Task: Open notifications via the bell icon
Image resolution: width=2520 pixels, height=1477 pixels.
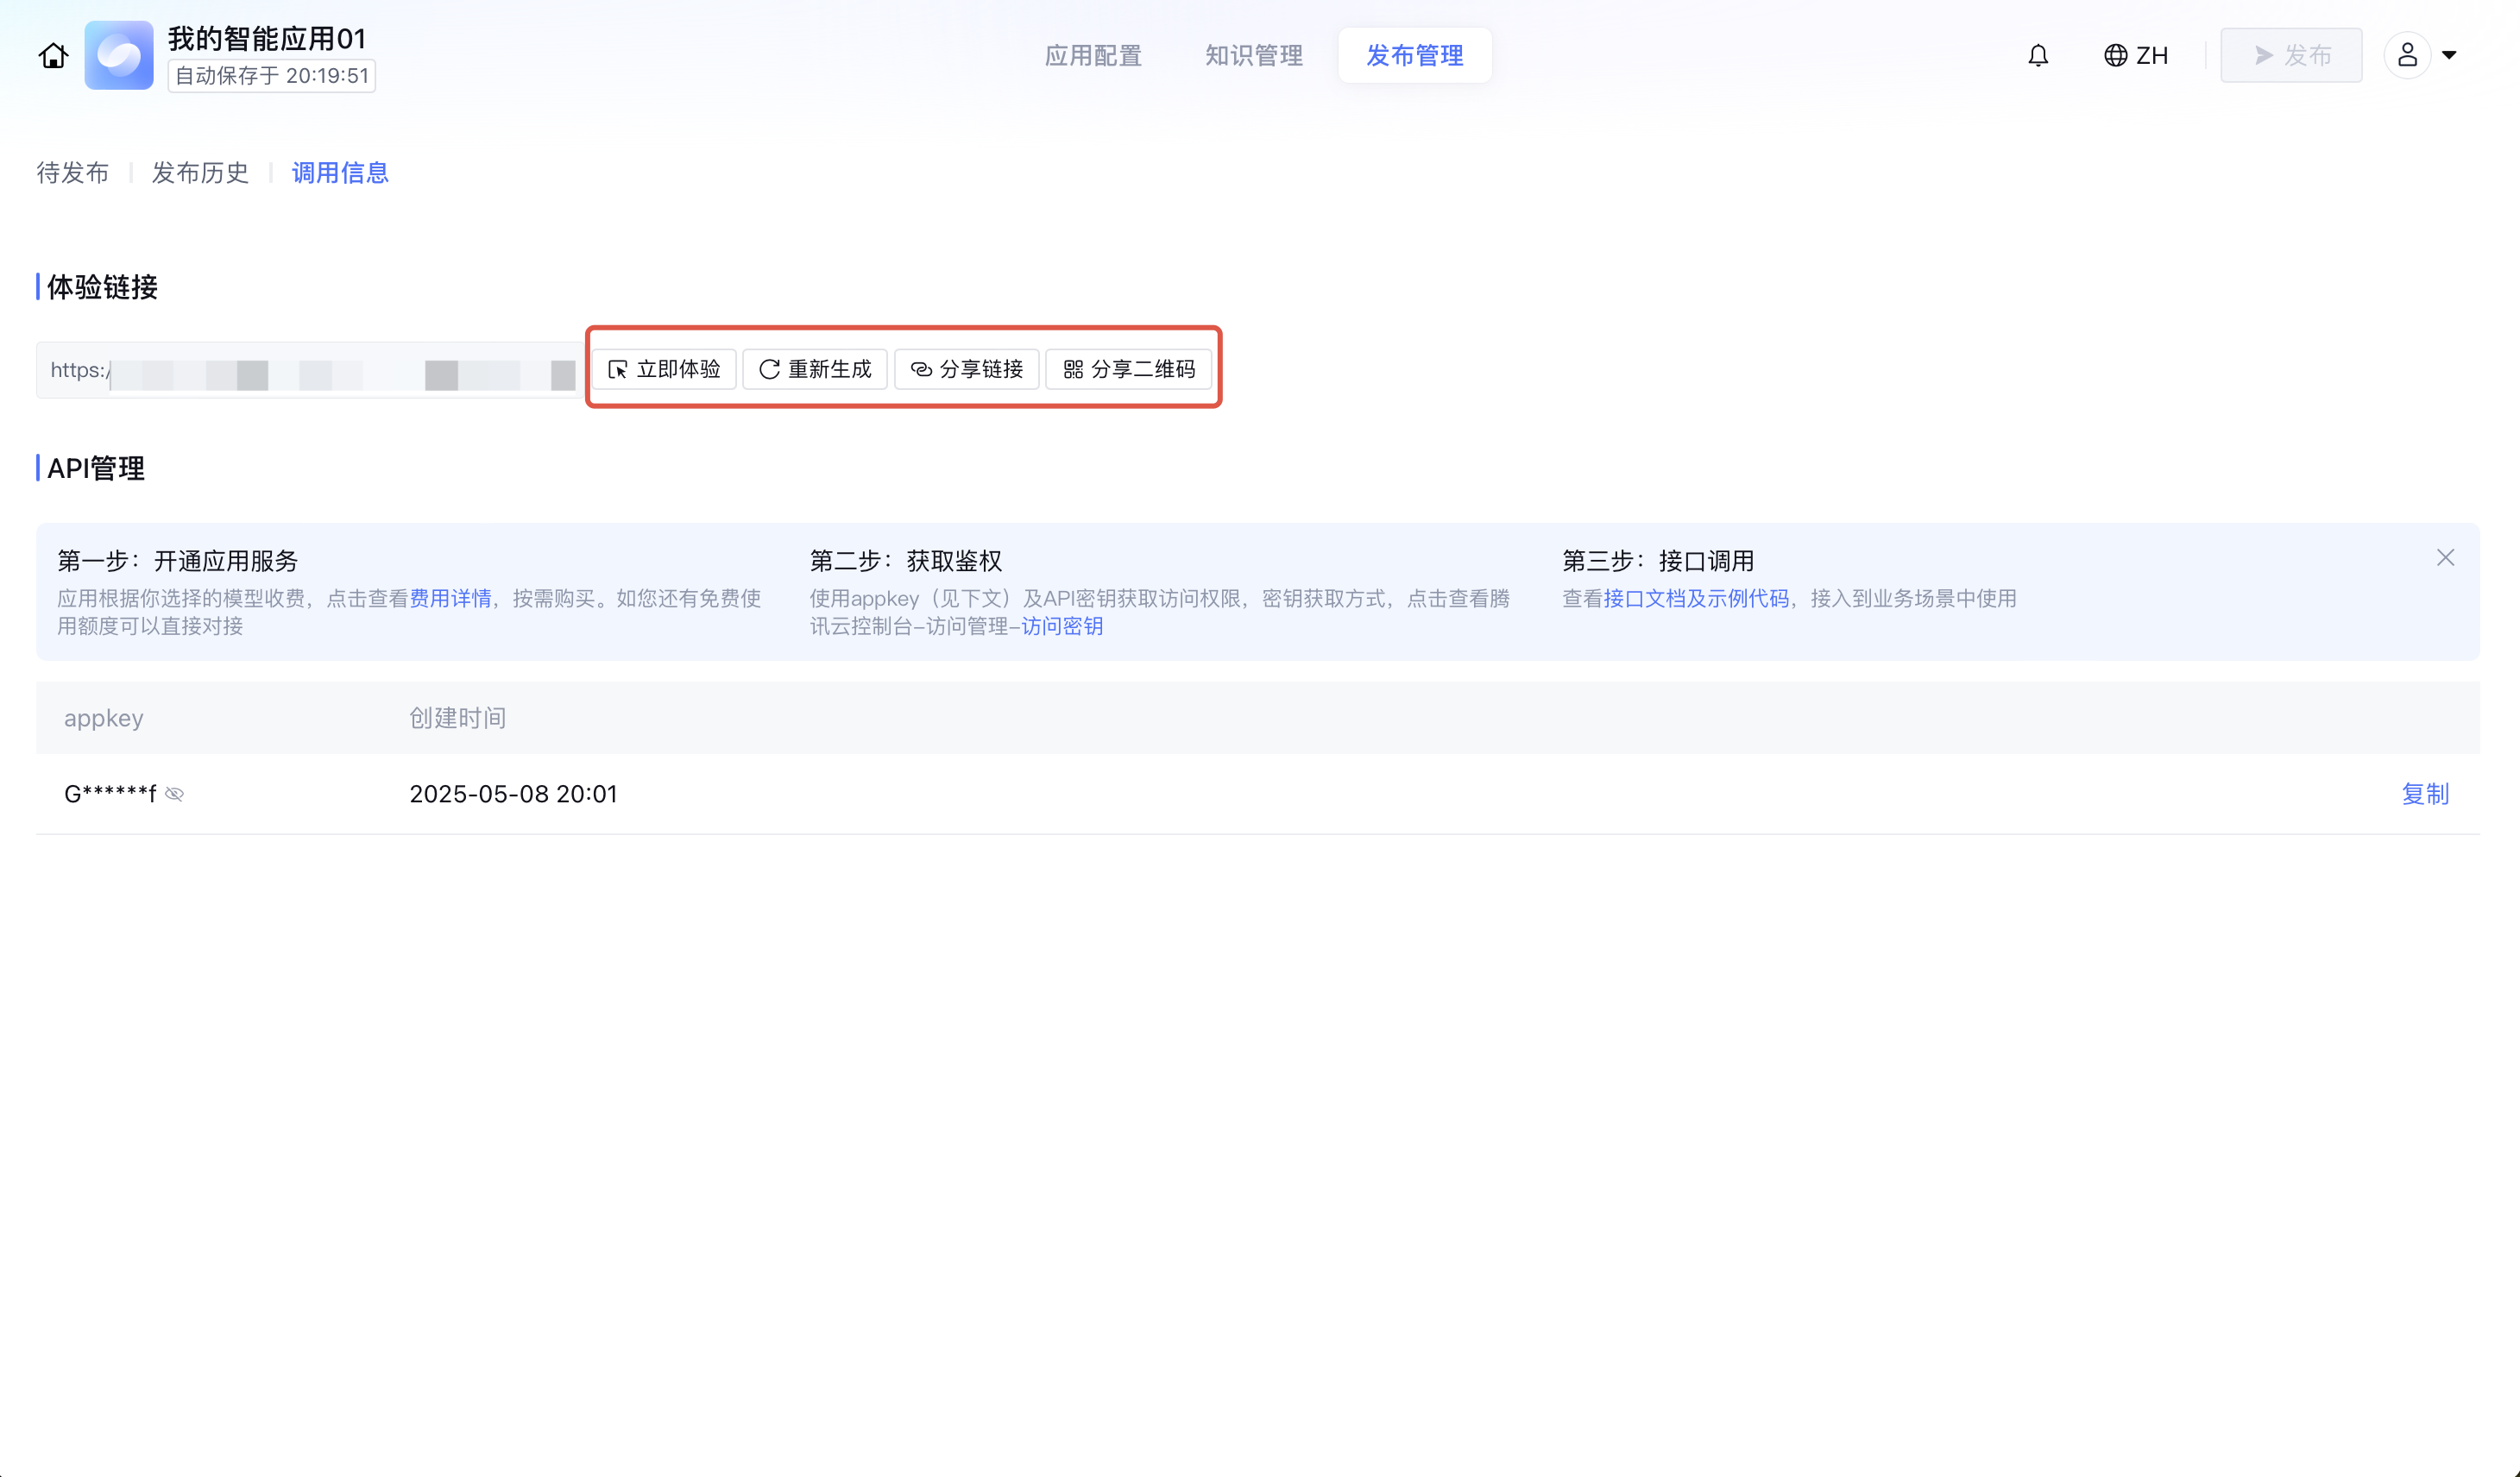Action: pyautogui.click(x=2038, y=56)
